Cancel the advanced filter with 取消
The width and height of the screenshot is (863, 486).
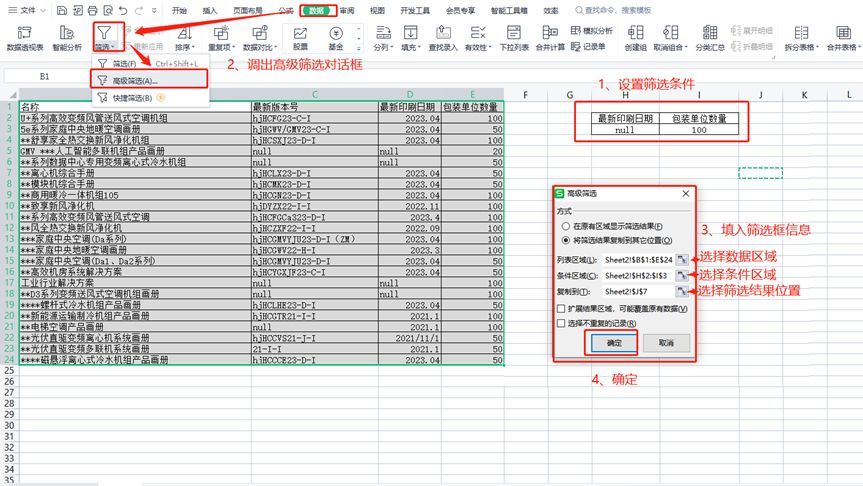666,343
